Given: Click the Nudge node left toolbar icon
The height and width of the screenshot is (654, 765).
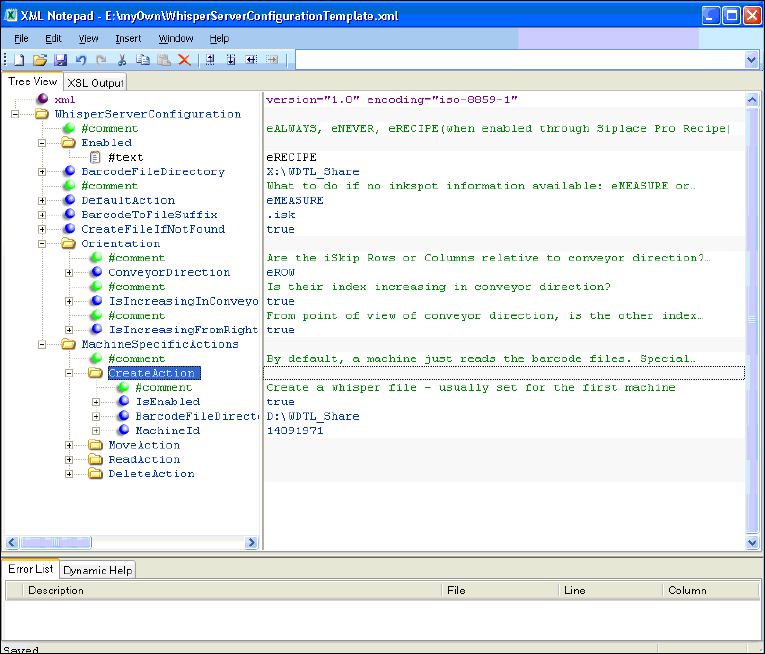Looking at the screenshot, I should 251,60.
